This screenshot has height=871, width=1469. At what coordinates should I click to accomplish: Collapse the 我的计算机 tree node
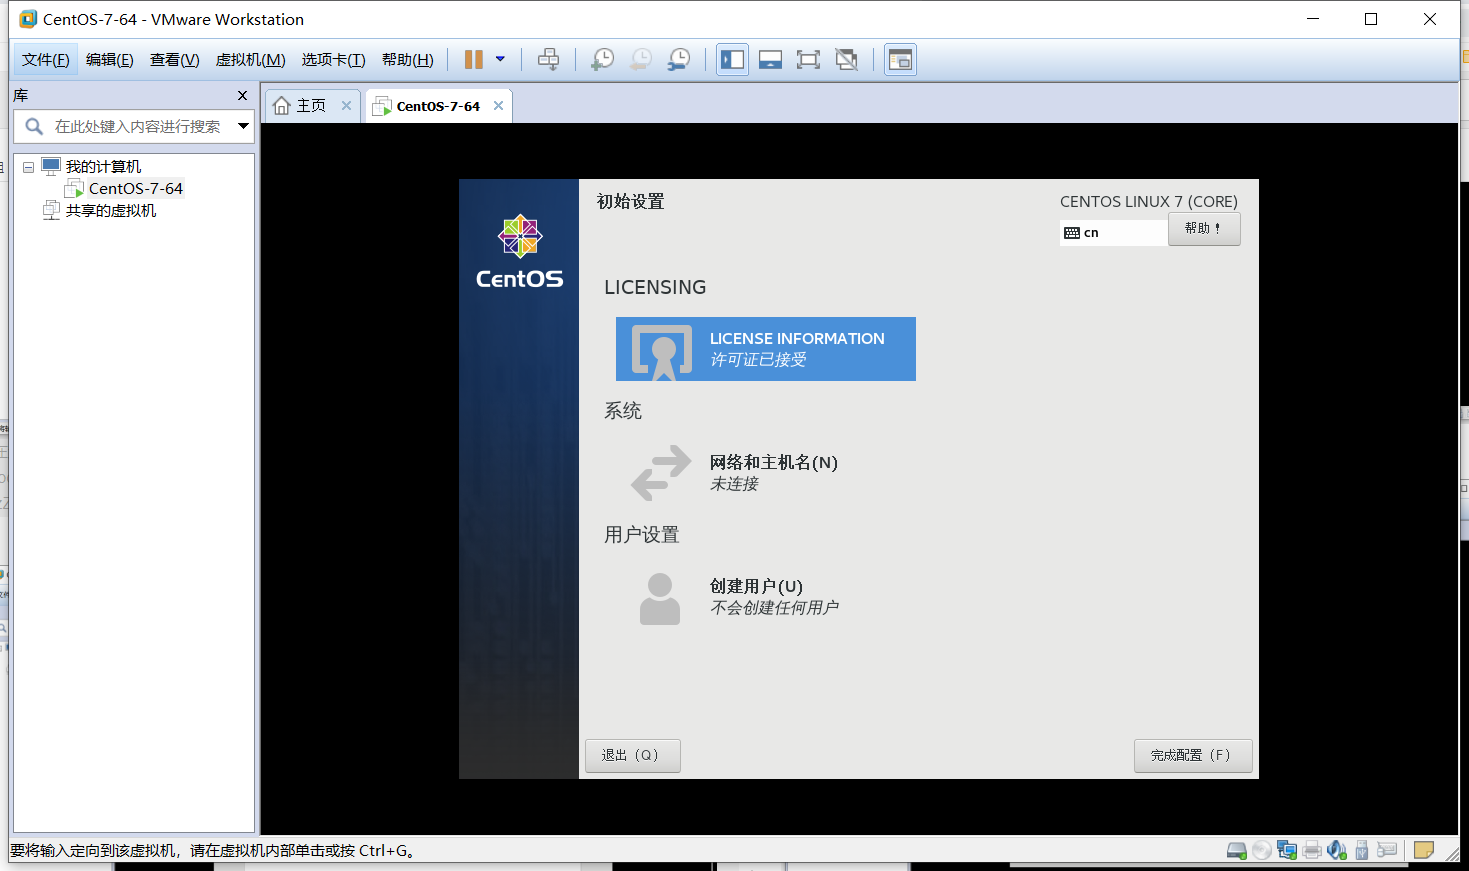(29, 167)
